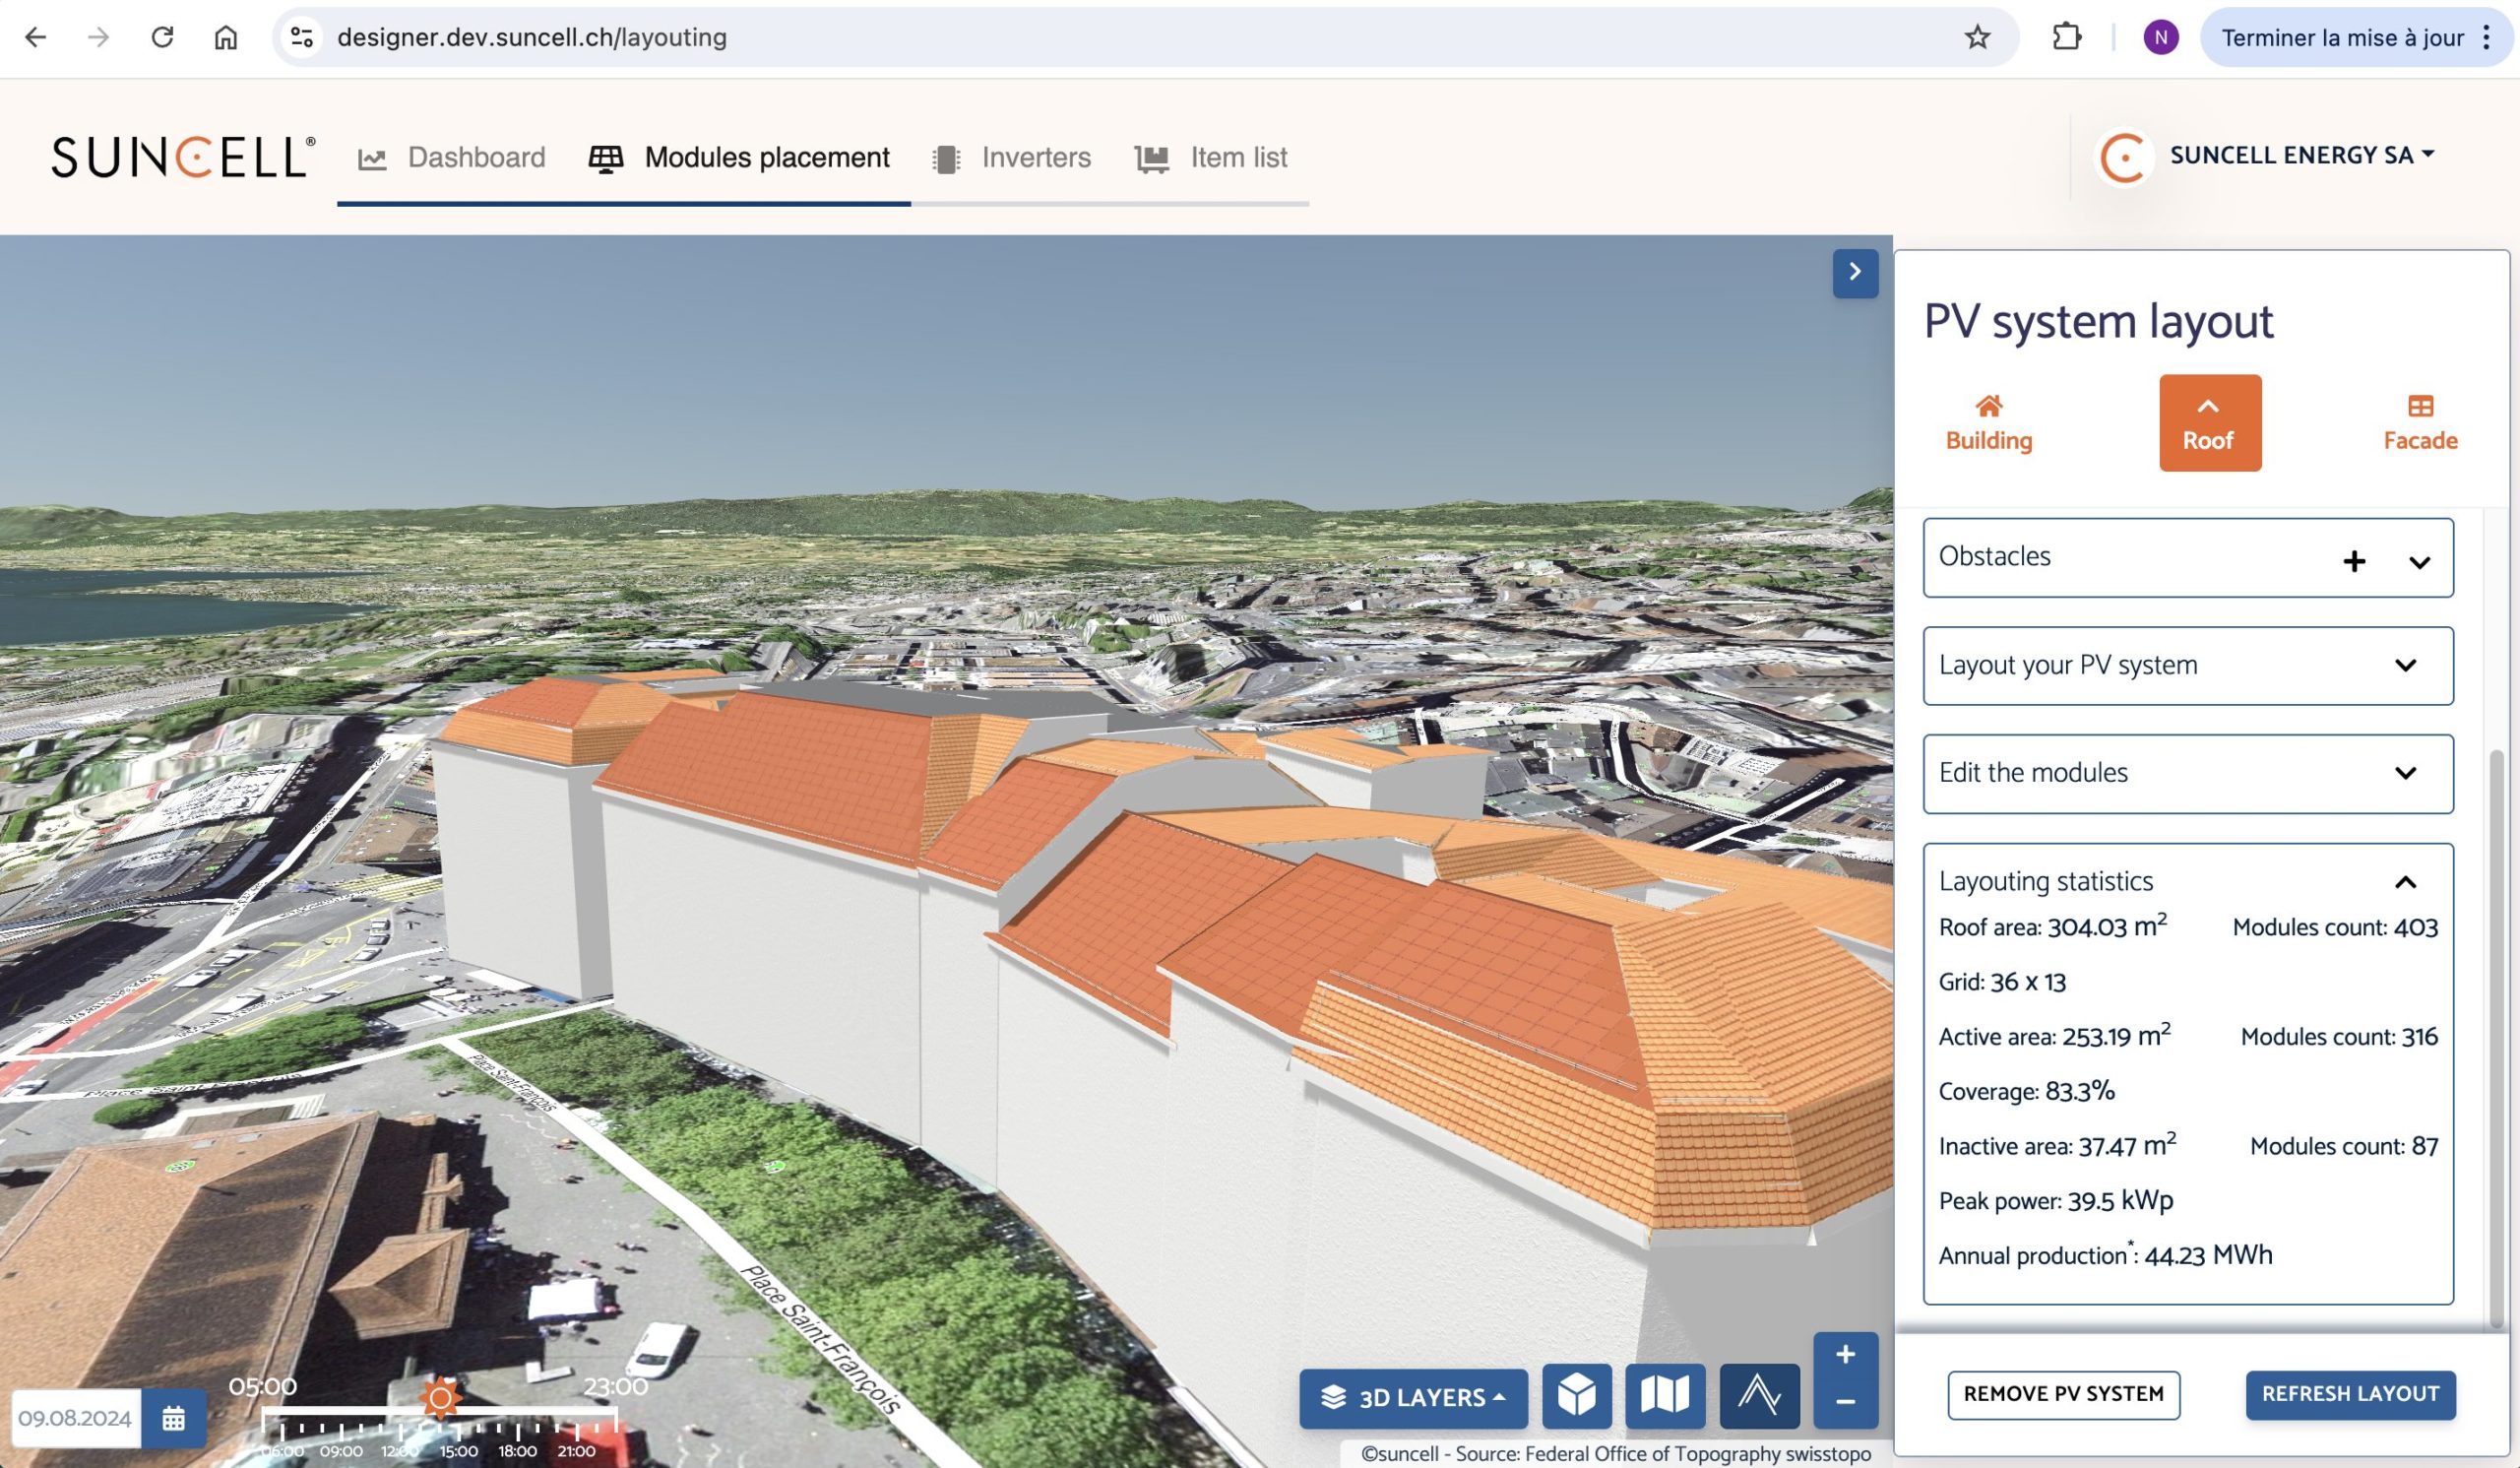Select the Facade mode
Screen dimensions: 2520x1468
2419,423
